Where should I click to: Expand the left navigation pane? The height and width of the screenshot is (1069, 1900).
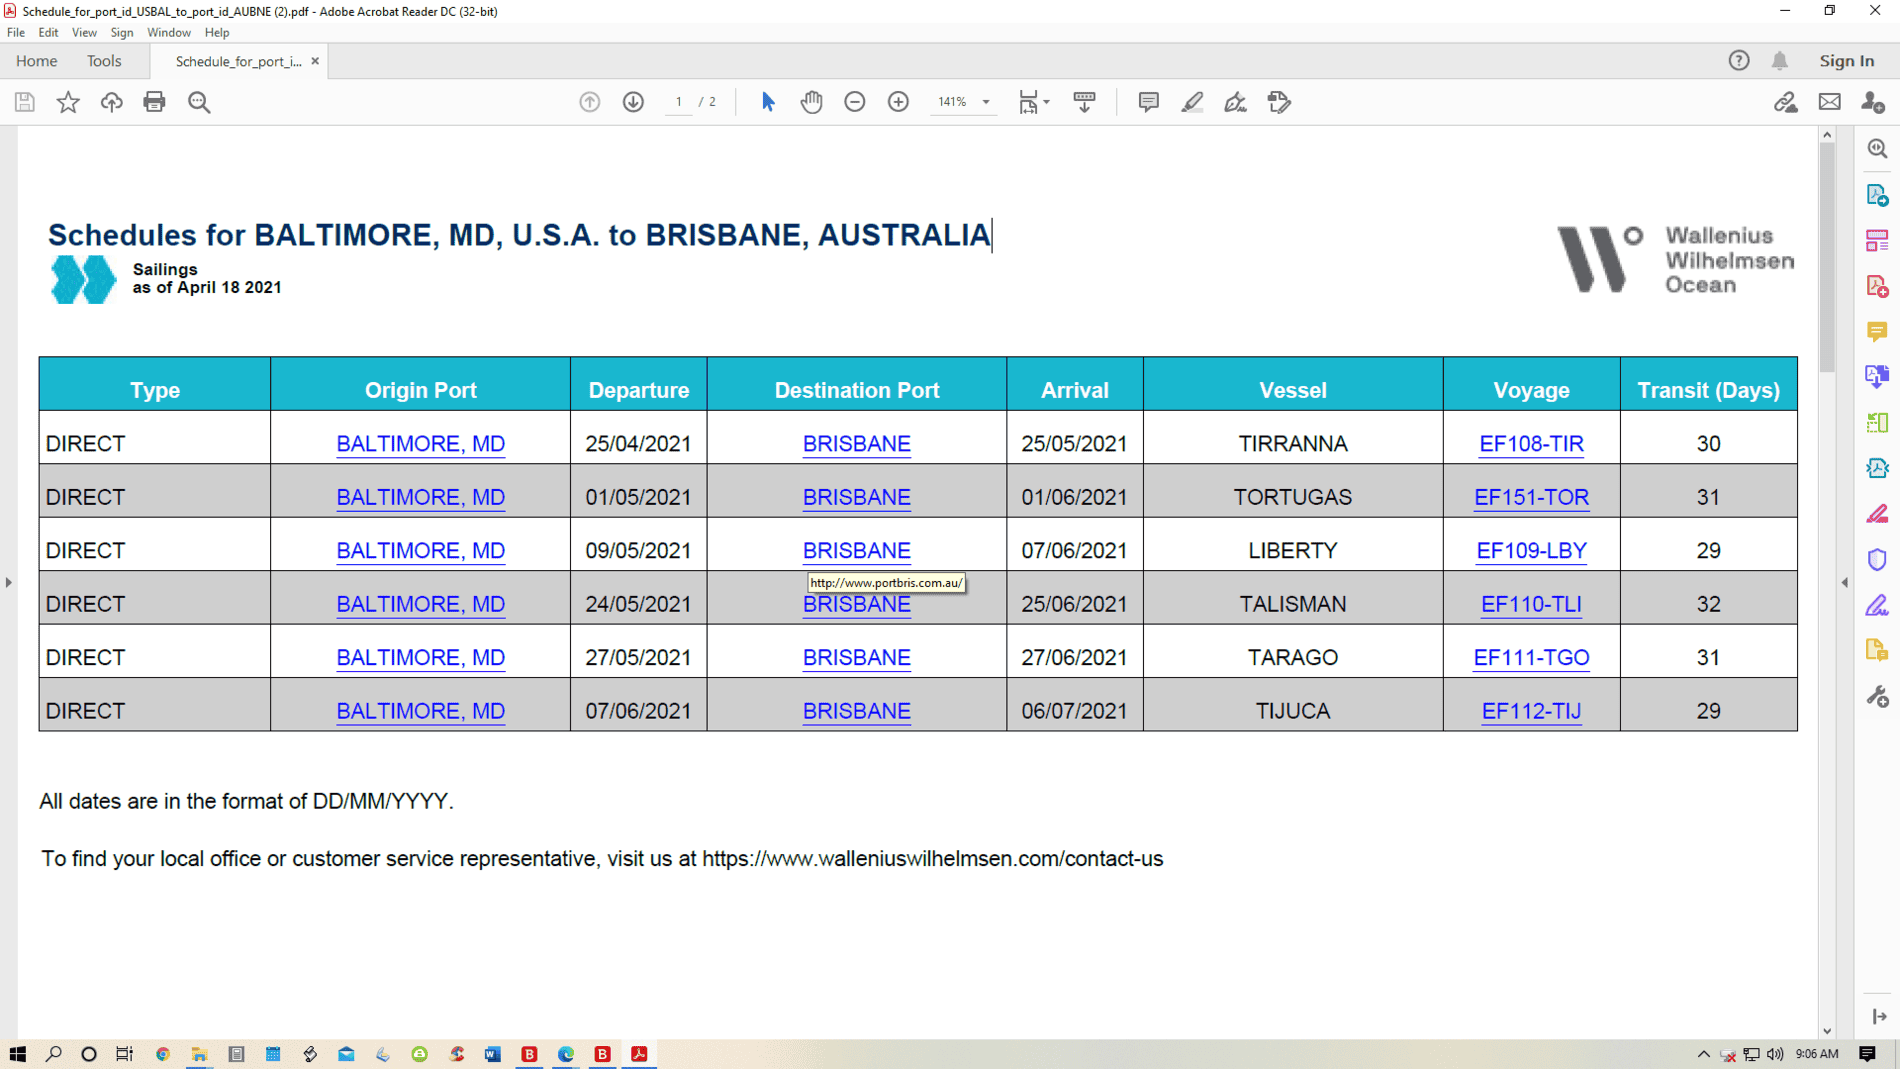8,582
